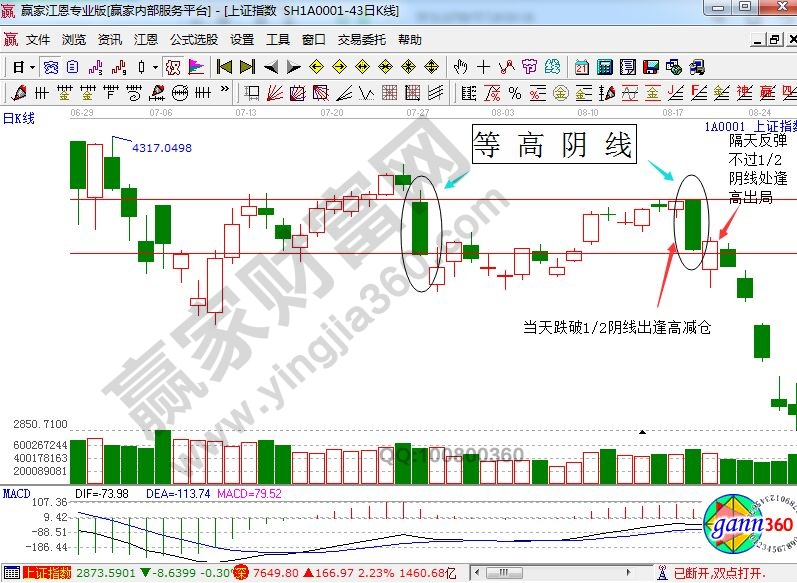Open the calculator icon in the toolbar
This screenshot has width=797, height=583.
605,67
